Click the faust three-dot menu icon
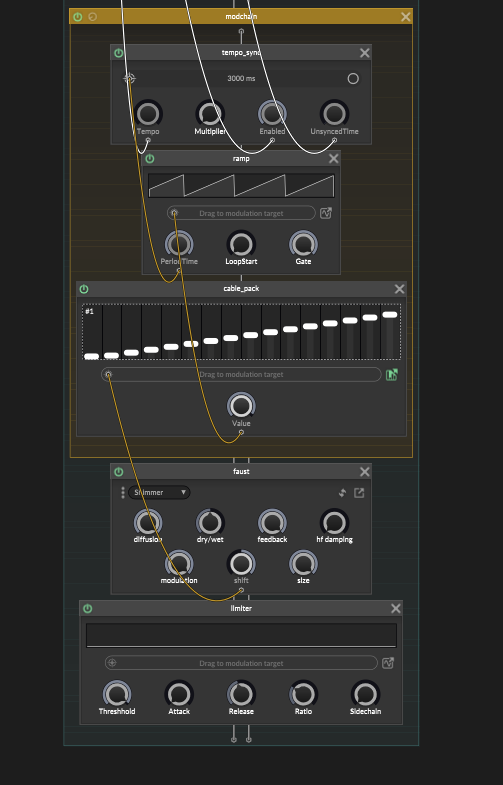The height and width of the screenshot is (785, 503). (x=123, y=493)
